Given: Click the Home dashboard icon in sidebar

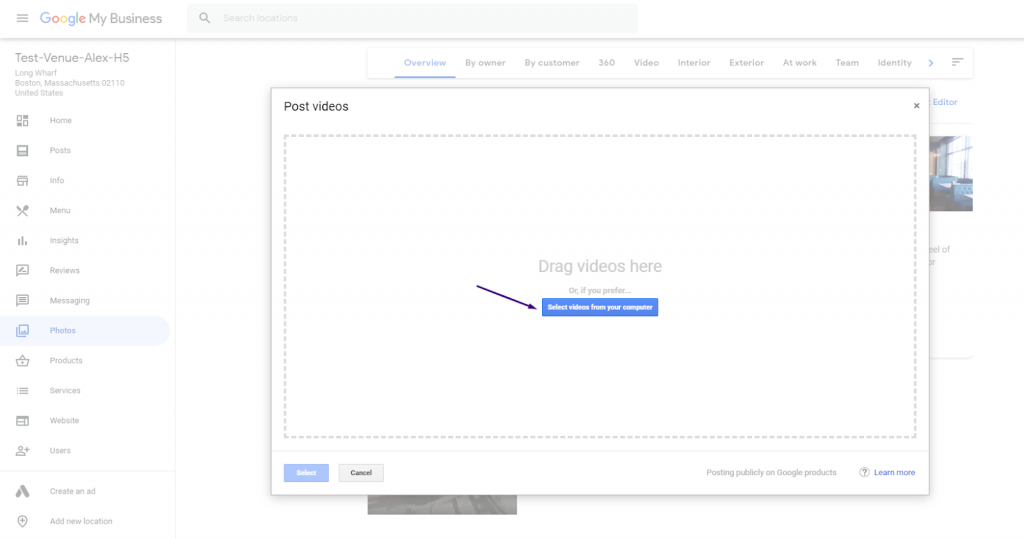Looking at the screenshot, I should click(x=22, y=120).
